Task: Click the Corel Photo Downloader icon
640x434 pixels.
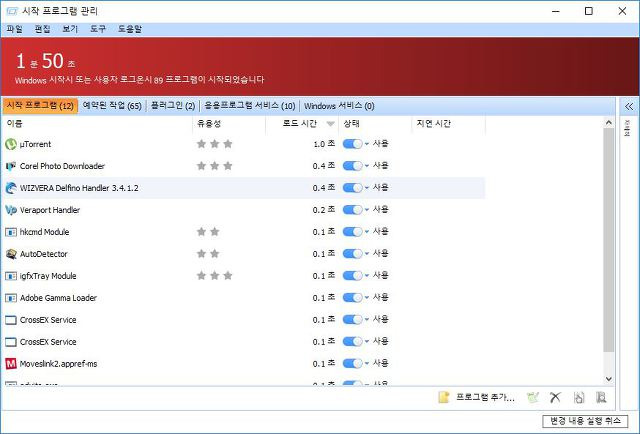Action: pyautogui.click(x=11, y=166)
